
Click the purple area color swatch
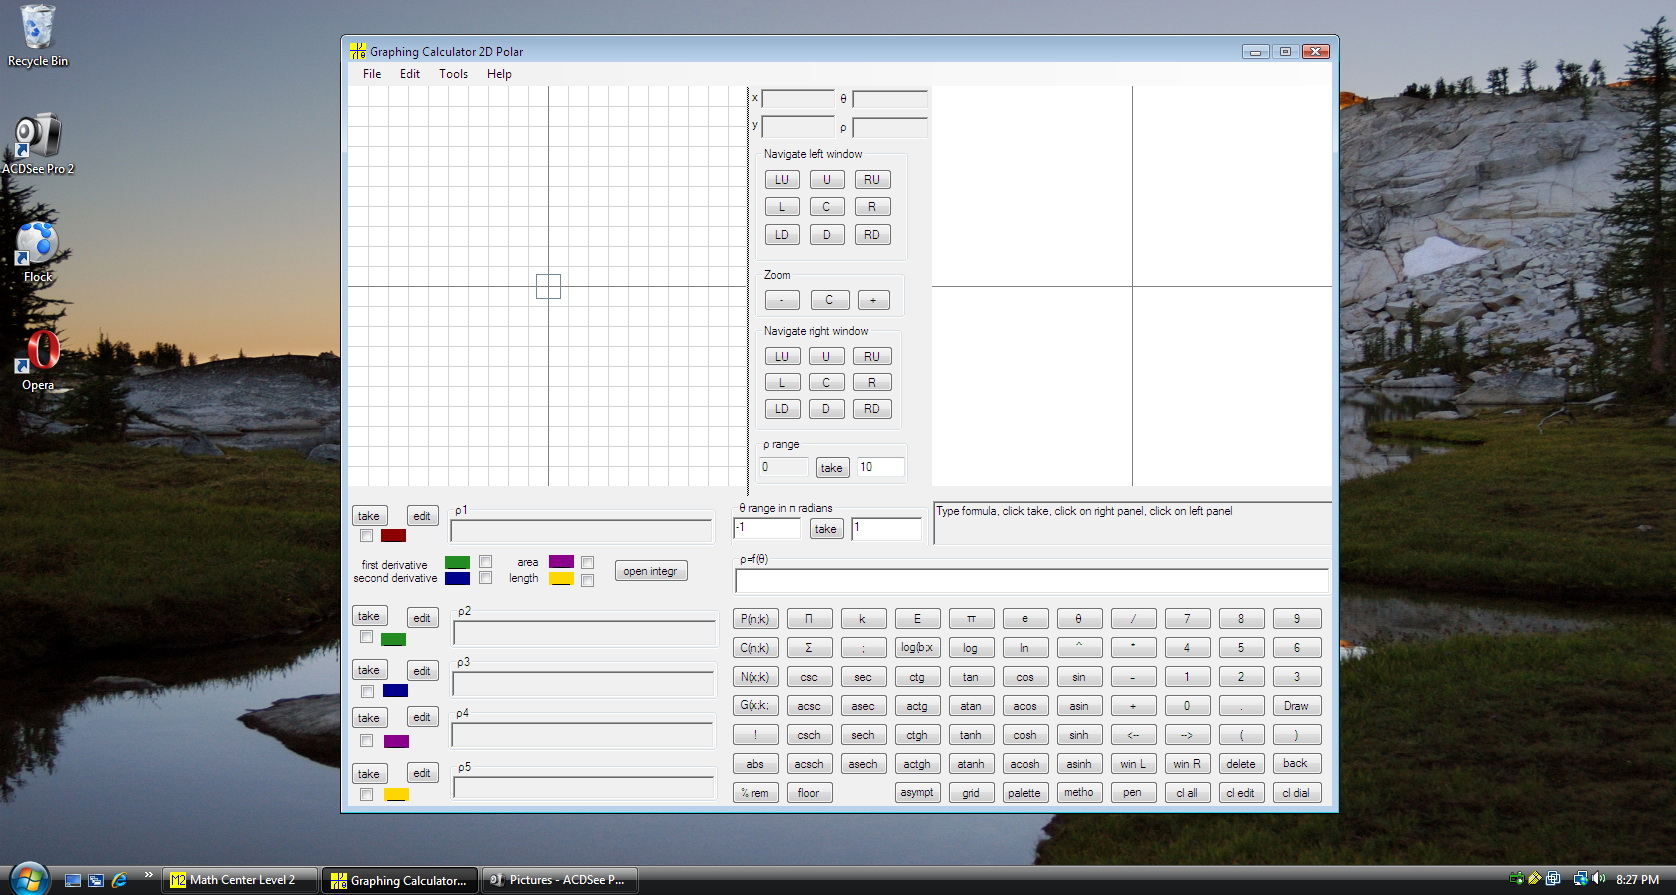click(x=561, y=562)
